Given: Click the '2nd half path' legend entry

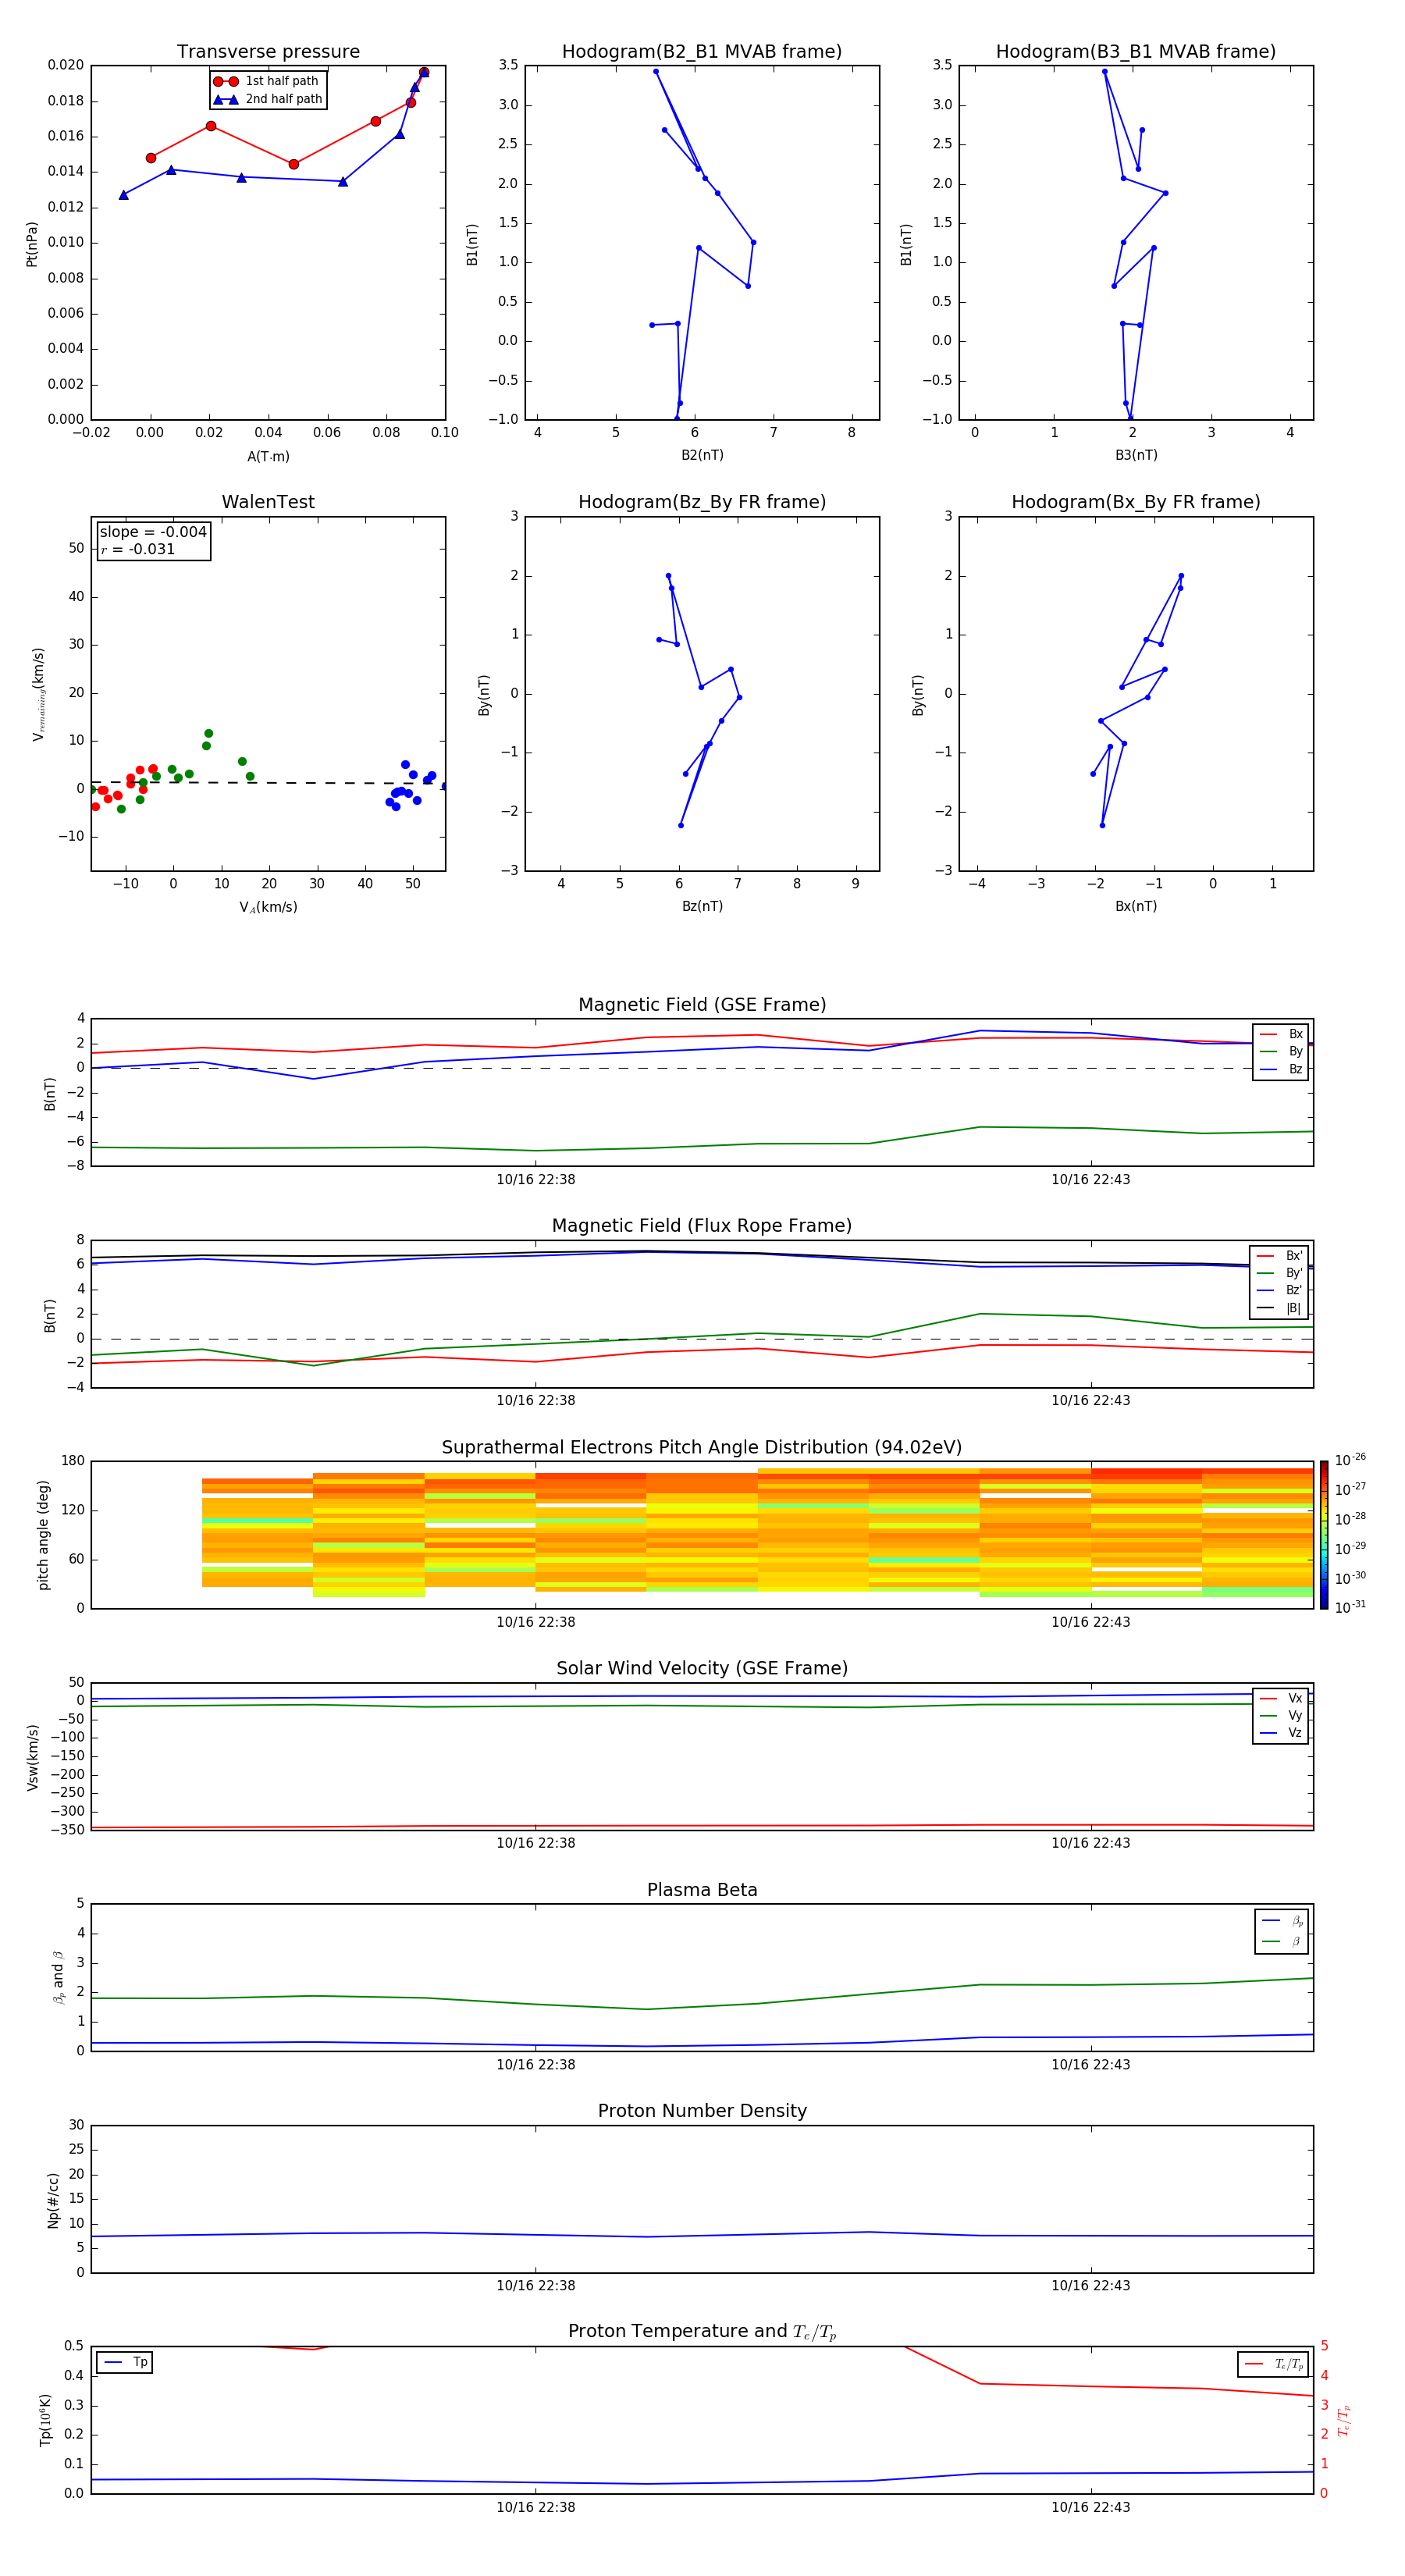Looking at the screenshot, I should pyautogui.click(x=268, y=99).
